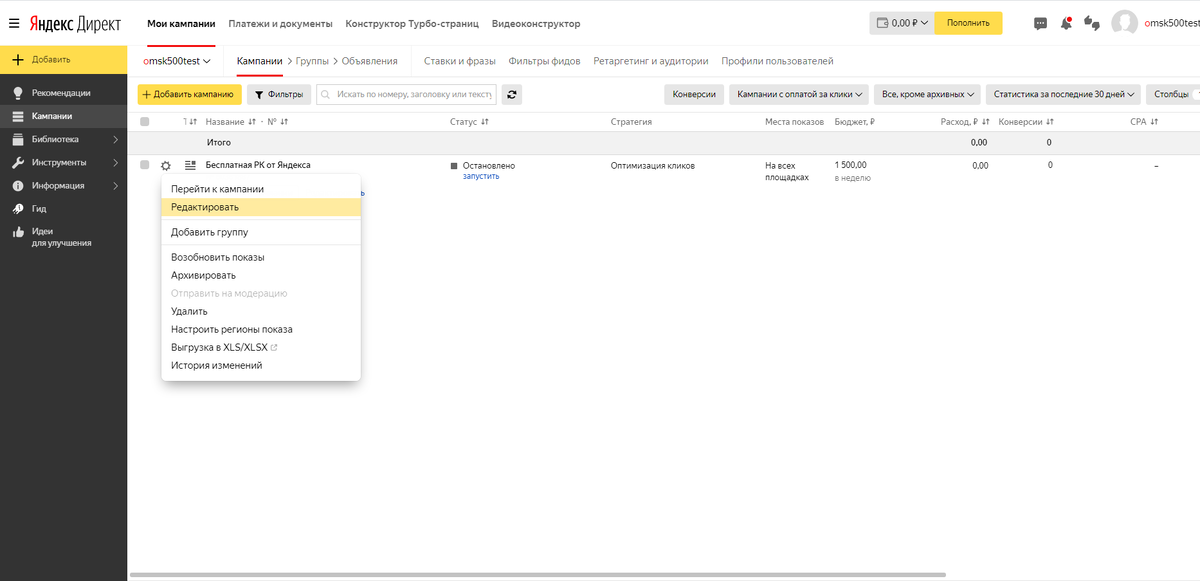Expand the Библиотека submenu arrow
The width and height of the screenshot is (1200, 581).
[116, 139]
